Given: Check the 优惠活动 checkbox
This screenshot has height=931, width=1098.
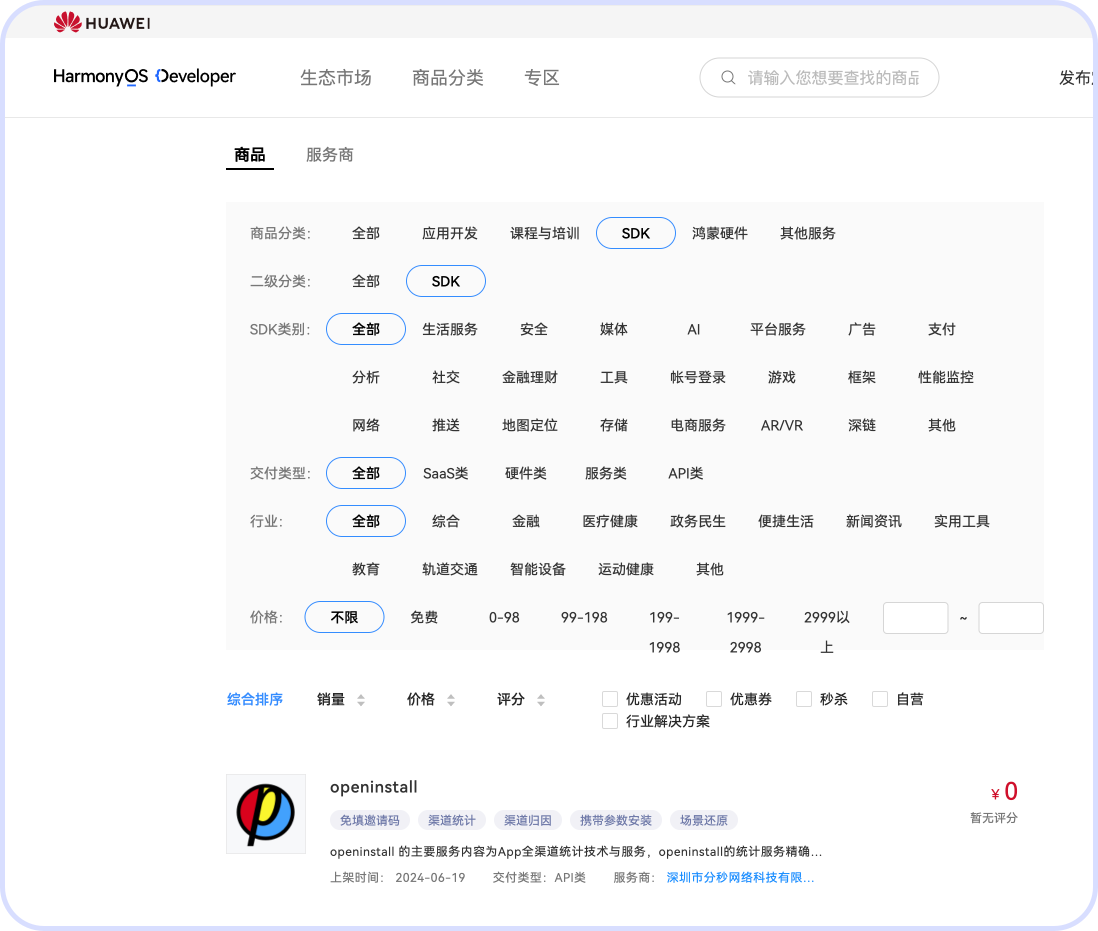Looking at the screenshot, I should point(610,699).
